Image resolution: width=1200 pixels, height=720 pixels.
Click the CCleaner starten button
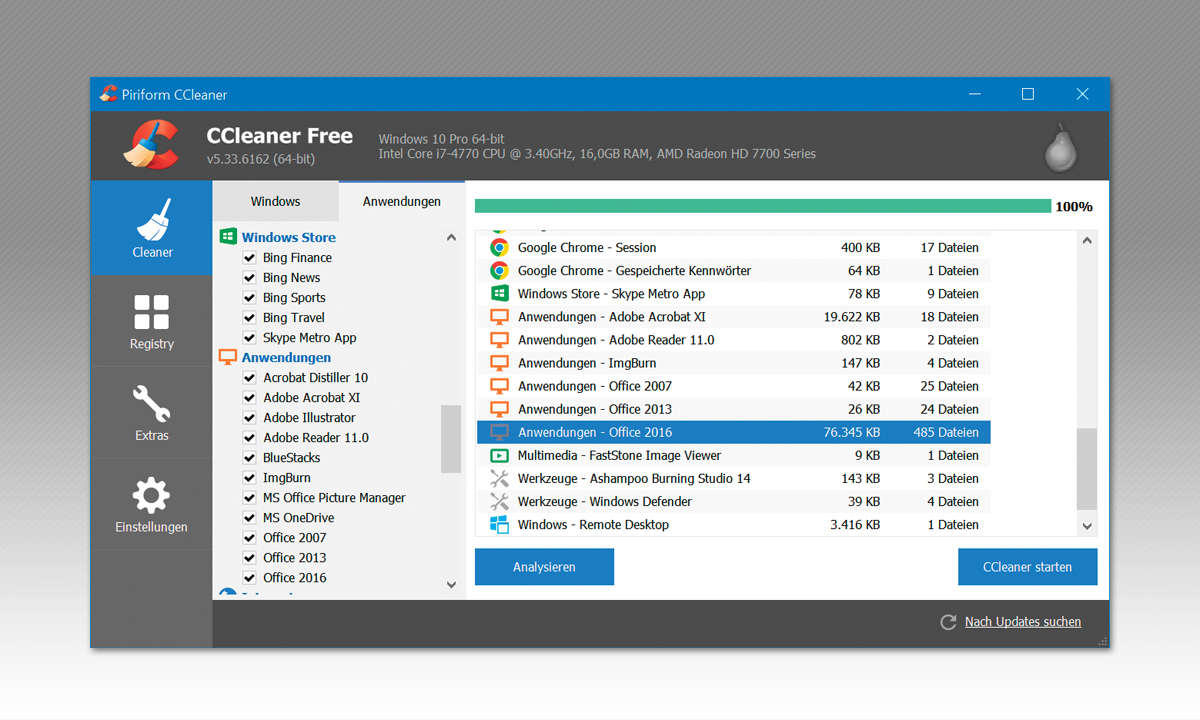point(1027,567)
